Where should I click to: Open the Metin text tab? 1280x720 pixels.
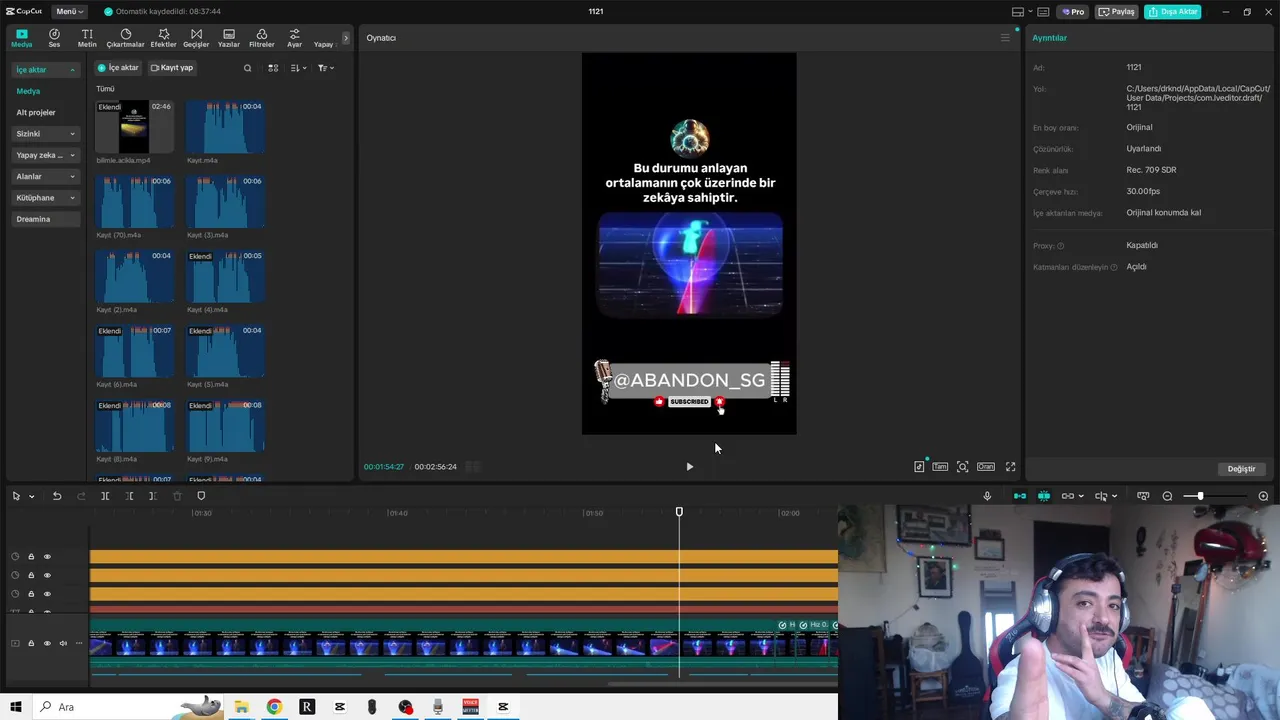pos(87,38)
